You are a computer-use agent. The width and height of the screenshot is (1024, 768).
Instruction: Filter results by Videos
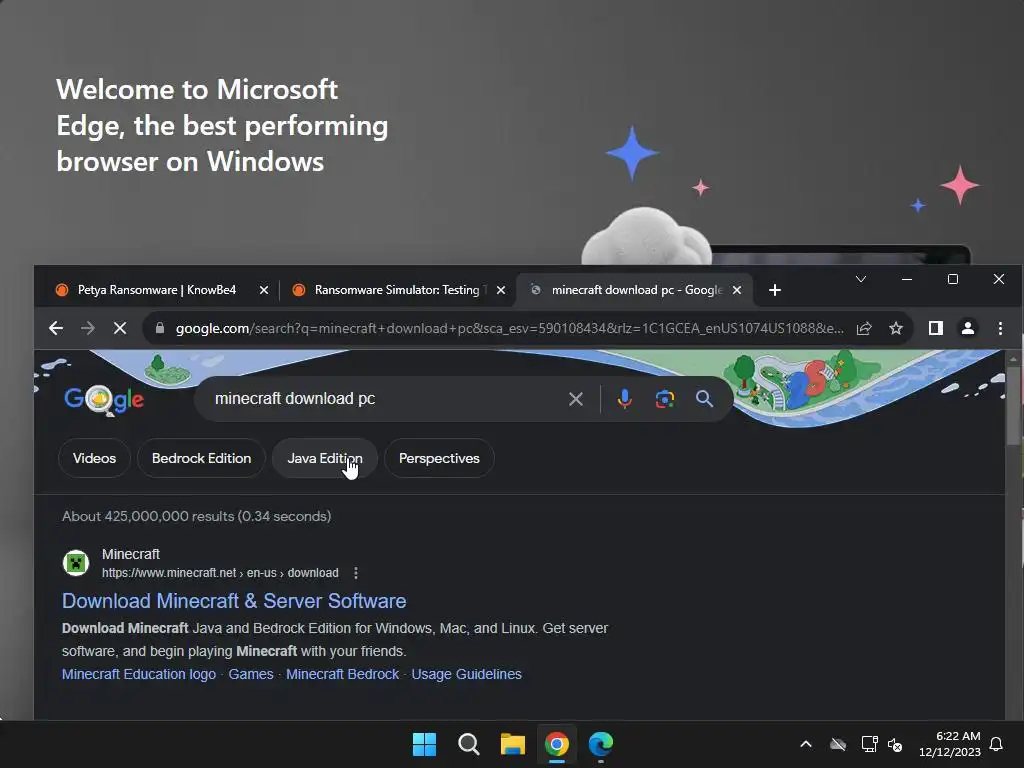coord(94,458)
